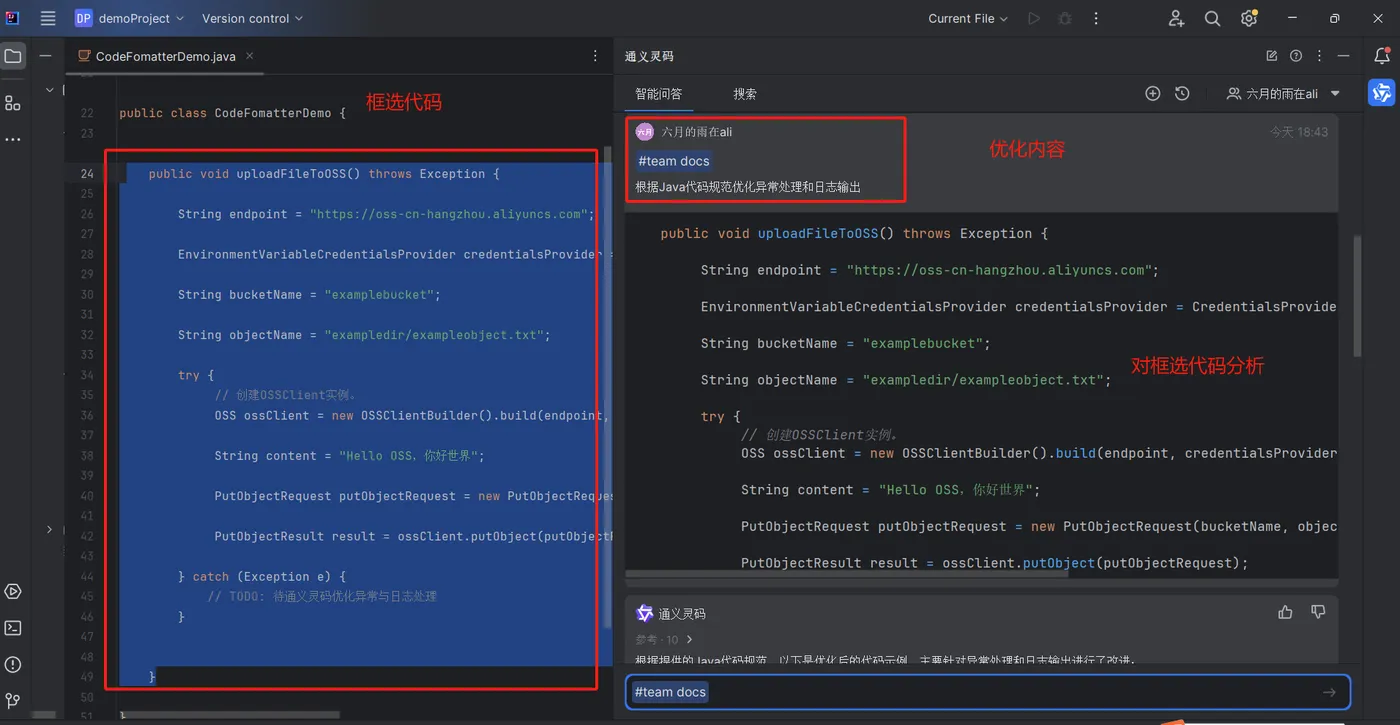Click the CodeFomatterDemo class name on line 22

272,113
